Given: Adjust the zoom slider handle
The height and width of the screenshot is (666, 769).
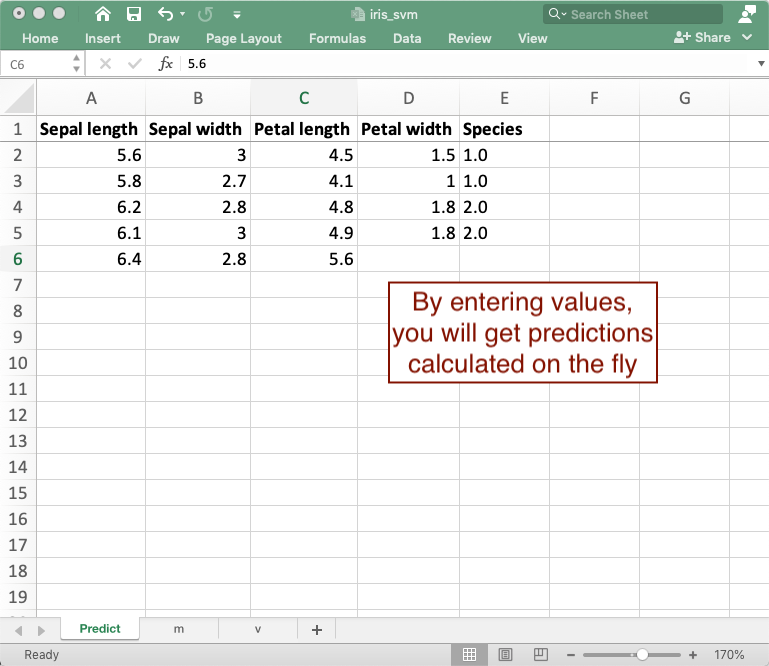Looking at the screenshot, I should (641, 655).
